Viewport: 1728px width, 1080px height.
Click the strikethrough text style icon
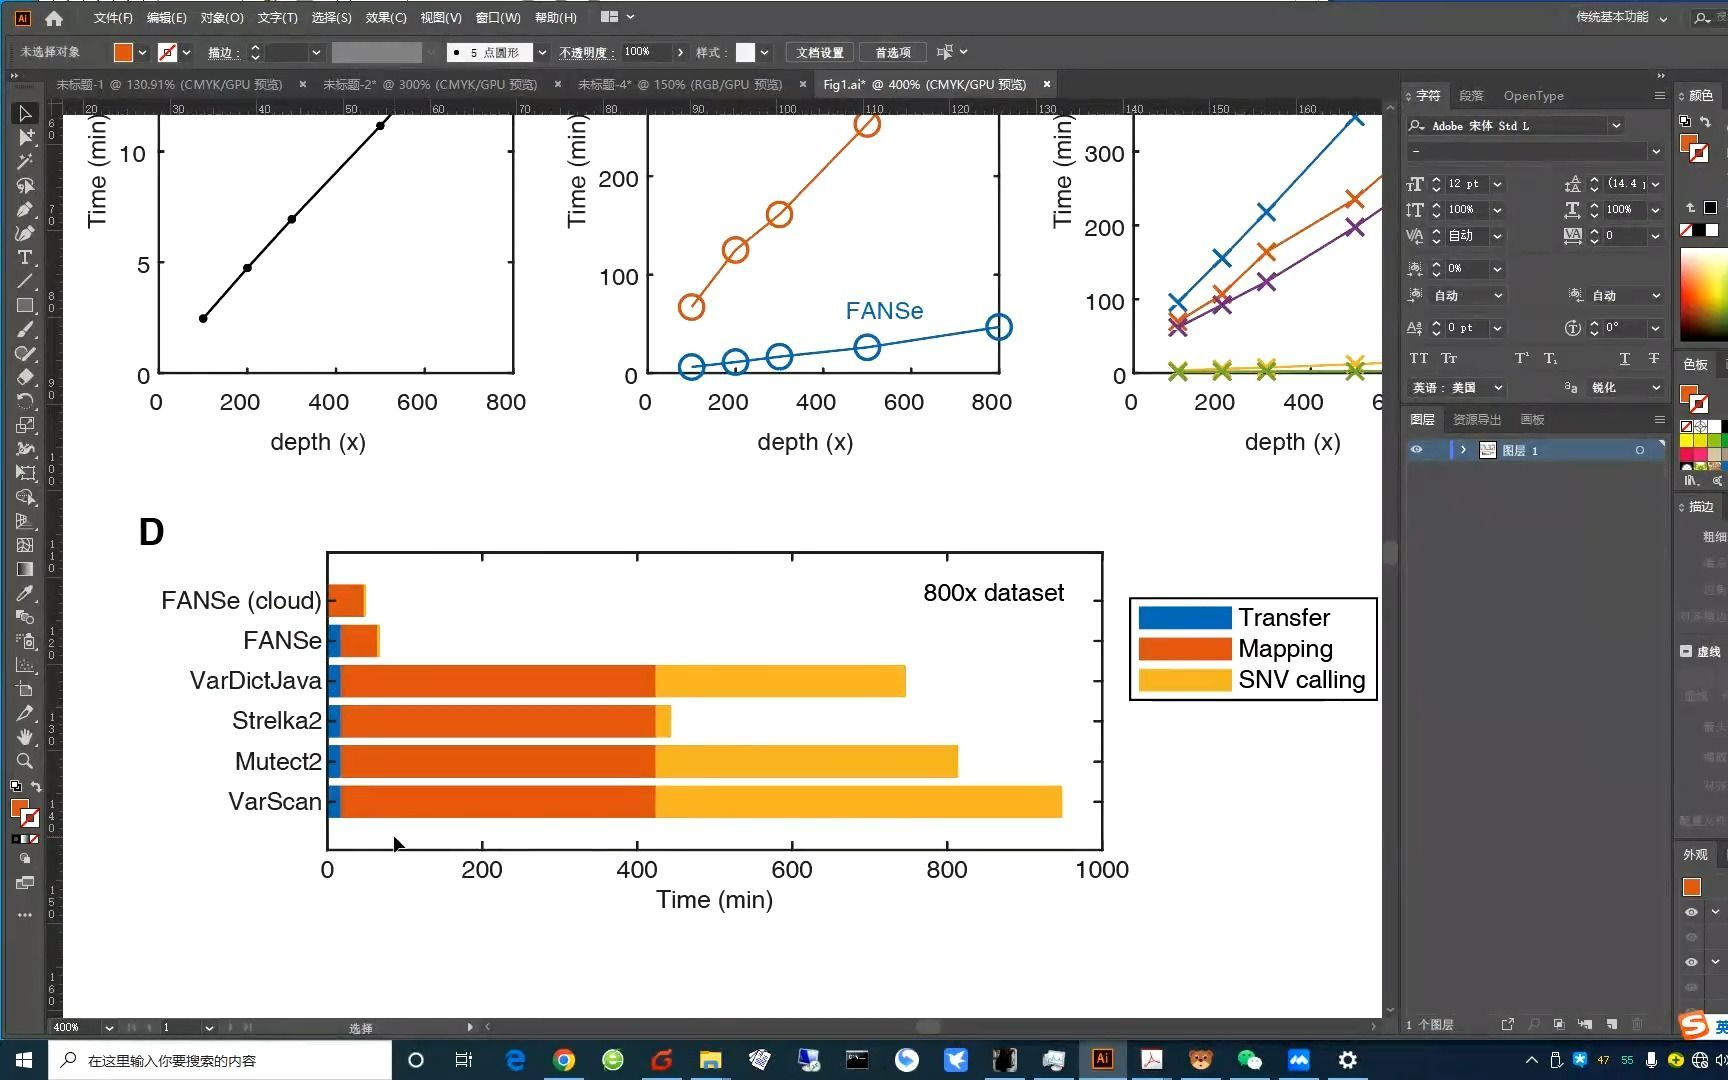[1654, 358]
